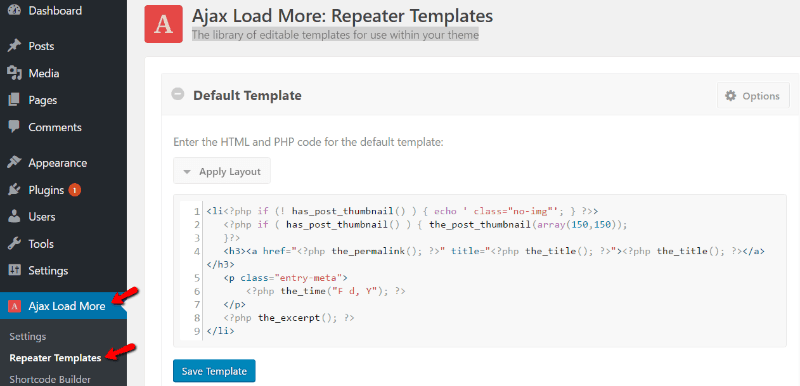Viewport: 800px width, 386px height.
Task: Click the Appearance paintbrush icon
Action: click(14, 163)
